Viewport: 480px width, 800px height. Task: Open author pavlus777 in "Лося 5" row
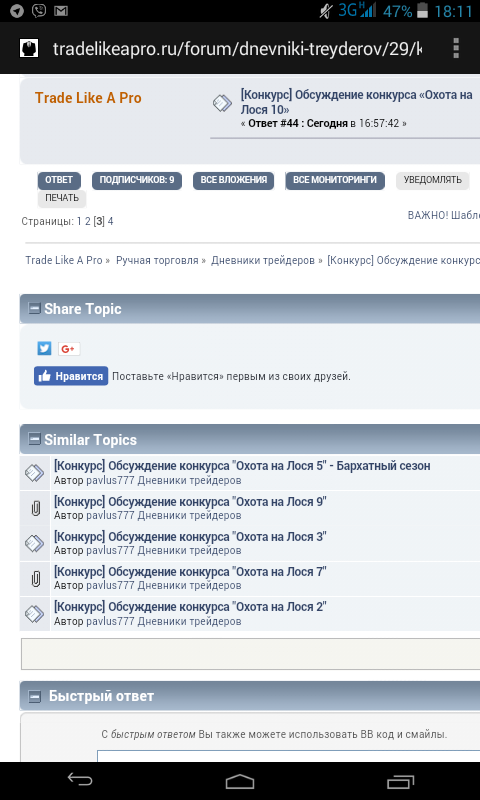click(110, 481)
